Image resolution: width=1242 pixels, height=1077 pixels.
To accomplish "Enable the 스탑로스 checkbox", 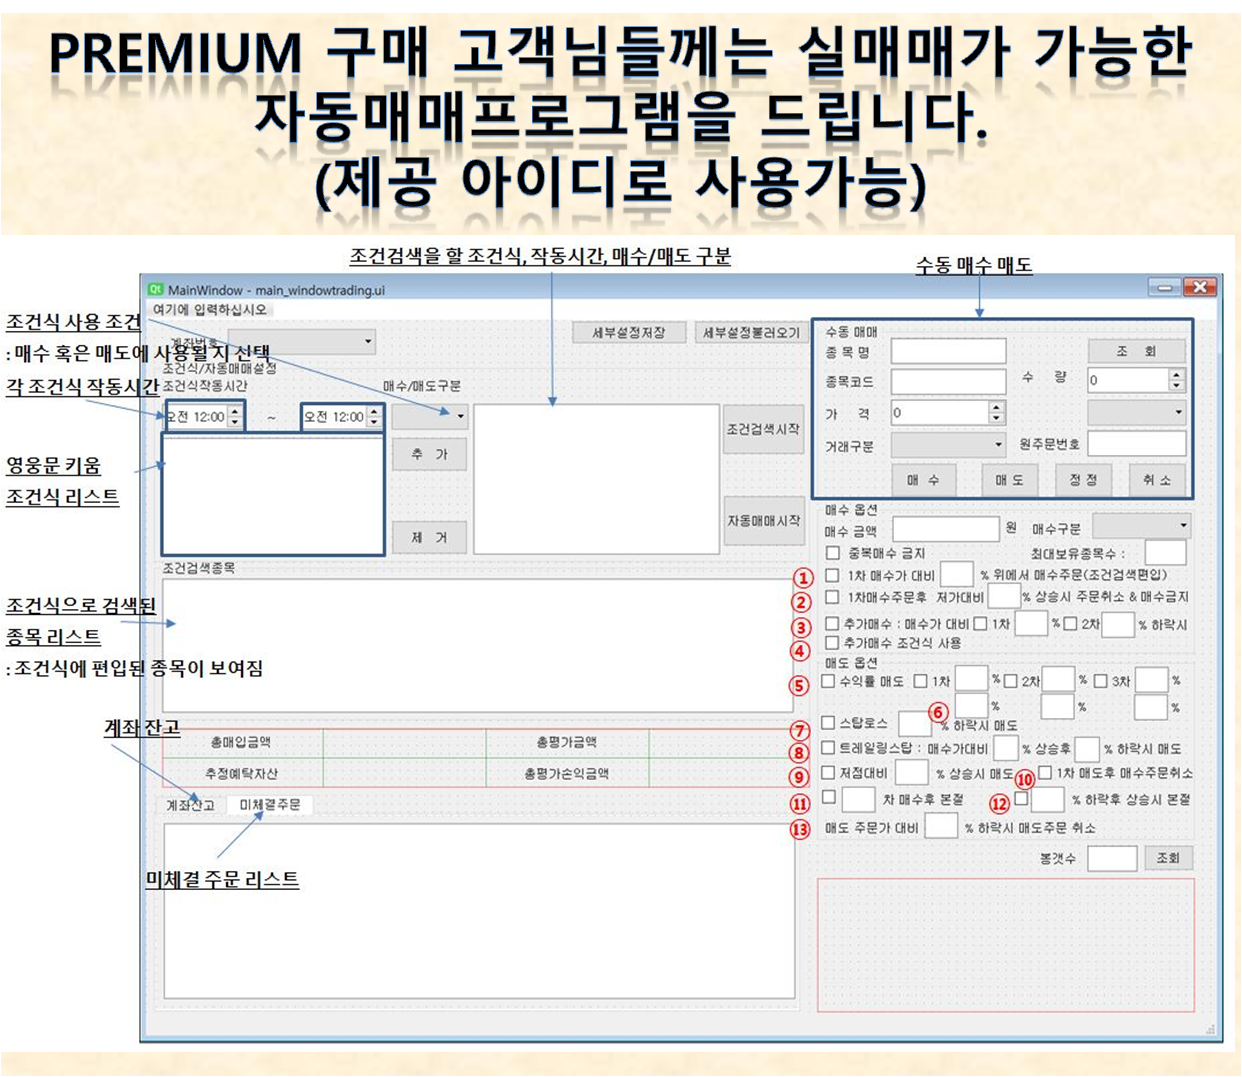I will coord(826,722).
